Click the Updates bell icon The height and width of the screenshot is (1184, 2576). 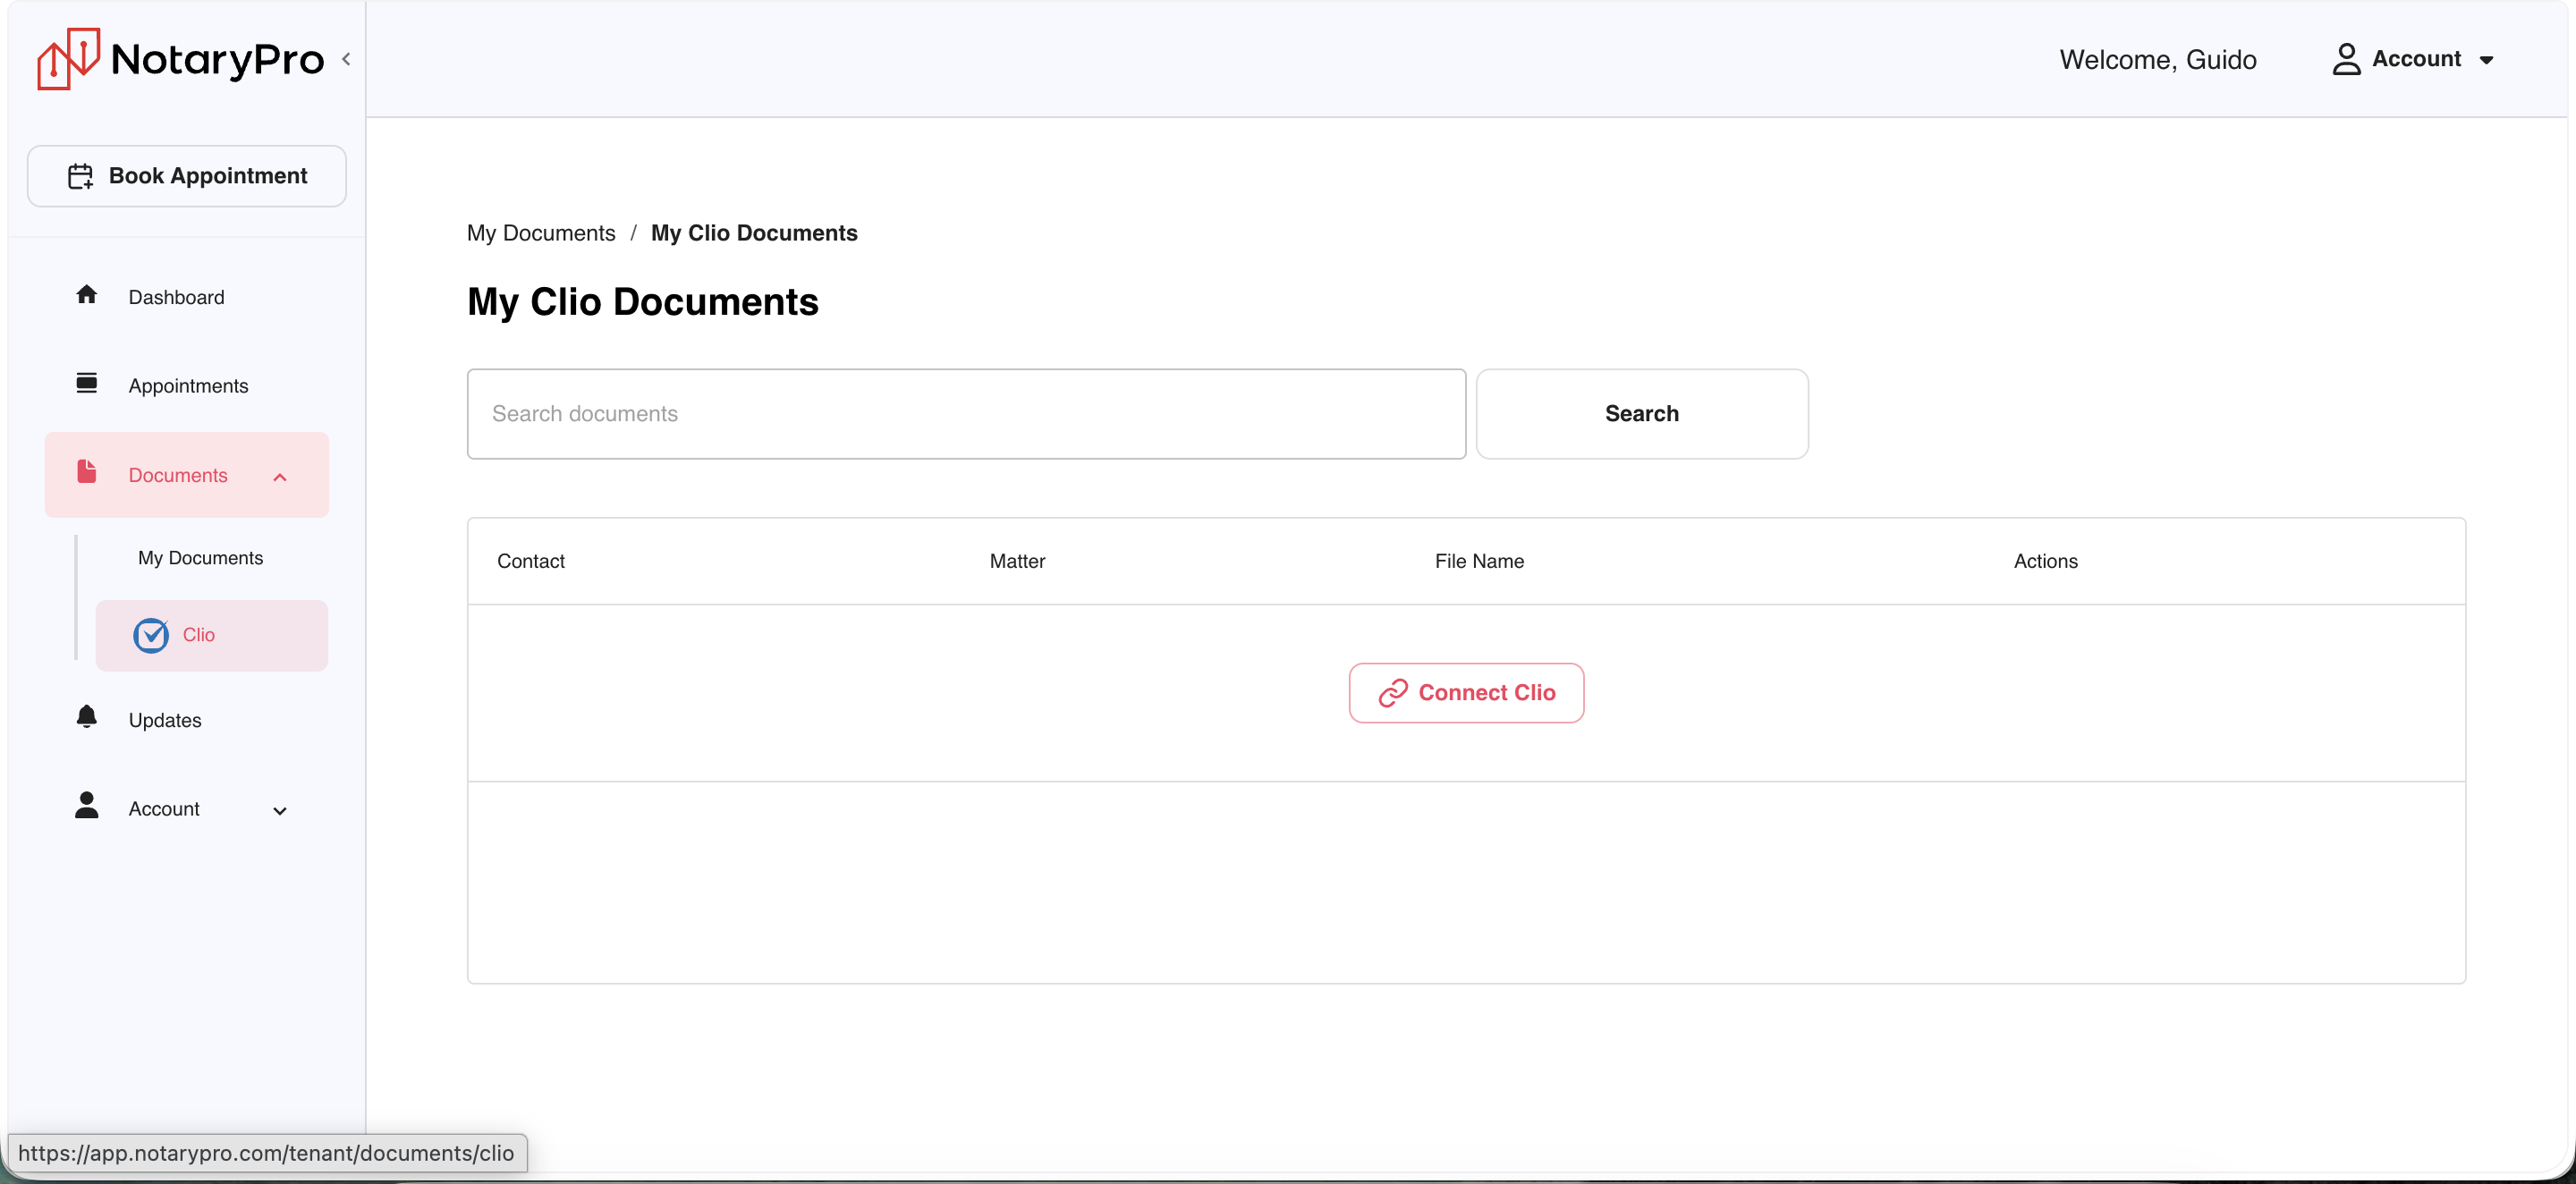[x=87, y=717]
